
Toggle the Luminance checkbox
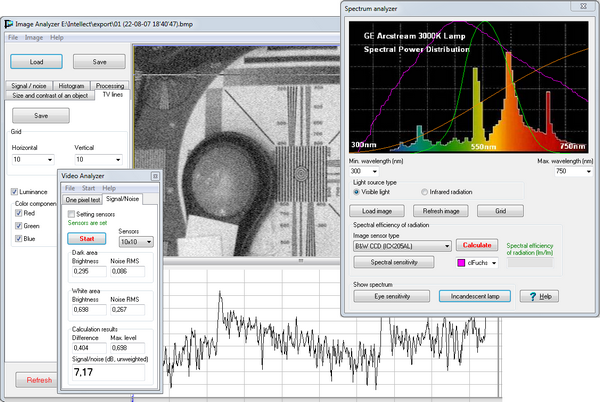(x=14, y=192)
